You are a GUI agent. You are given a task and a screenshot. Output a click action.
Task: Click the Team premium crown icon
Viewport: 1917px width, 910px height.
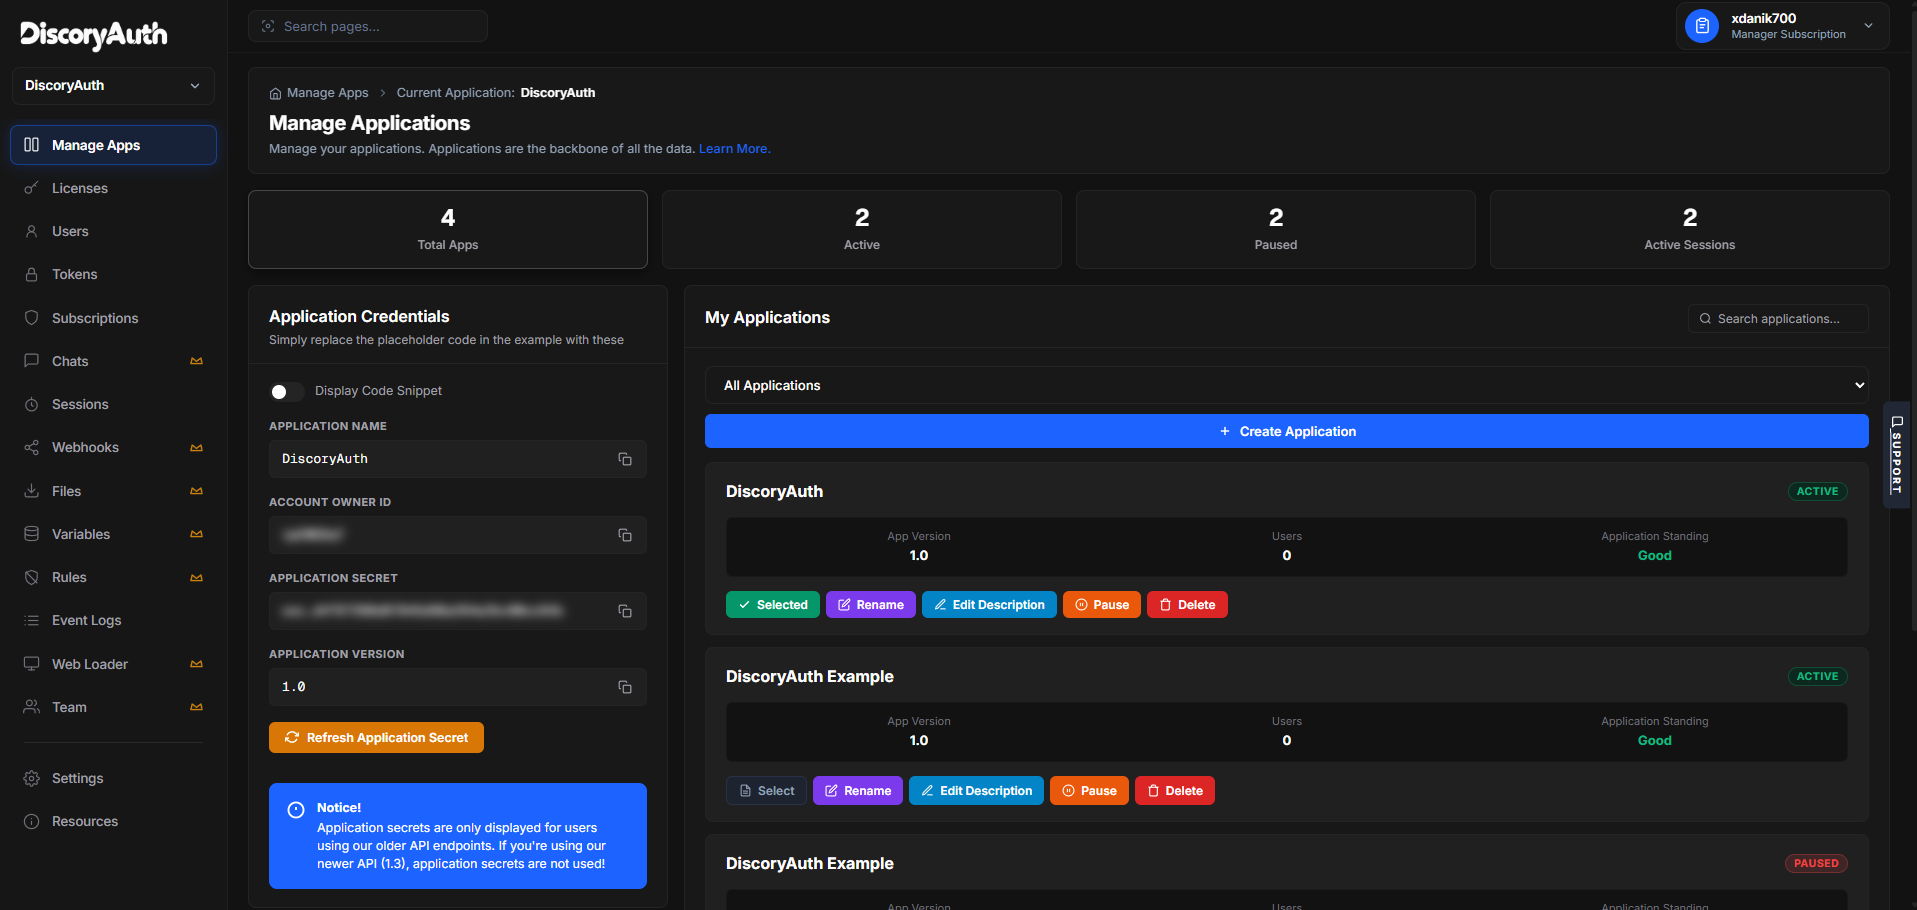(x=197, y=707)
